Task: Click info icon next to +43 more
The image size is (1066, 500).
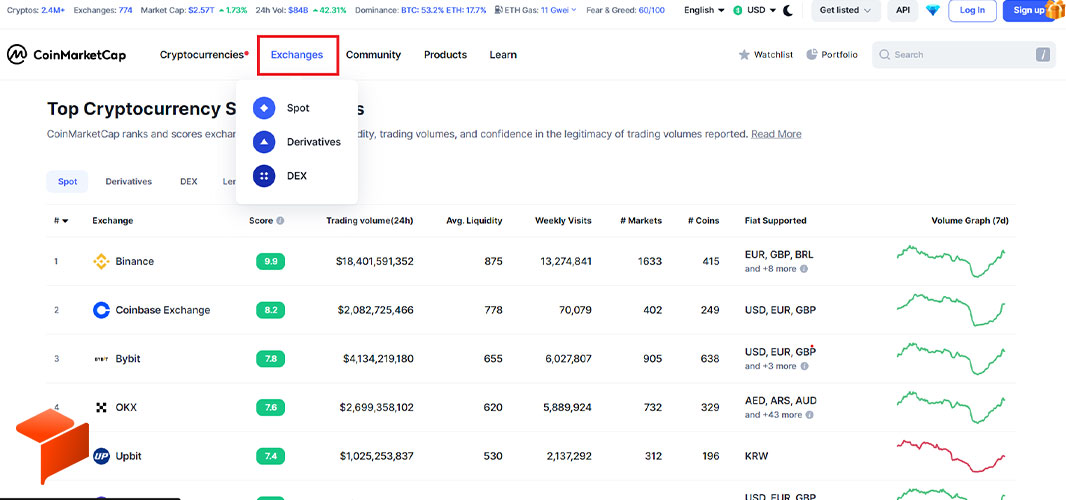Action: 809,415
